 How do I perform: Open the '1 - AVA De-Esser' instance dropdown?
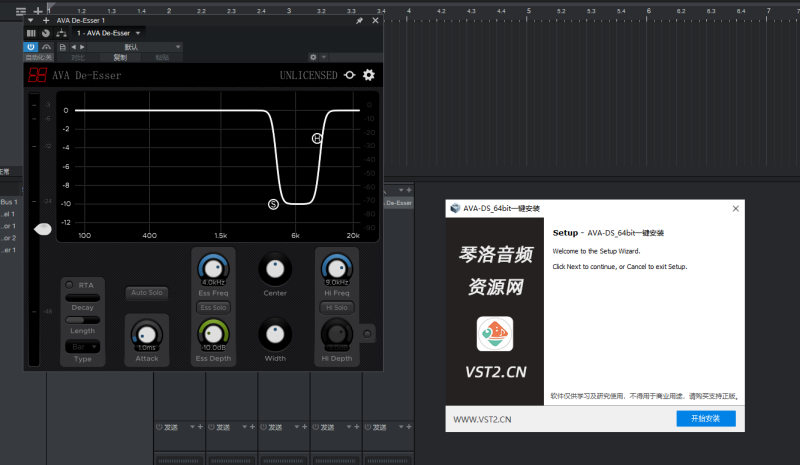click(x=109, y=33)
